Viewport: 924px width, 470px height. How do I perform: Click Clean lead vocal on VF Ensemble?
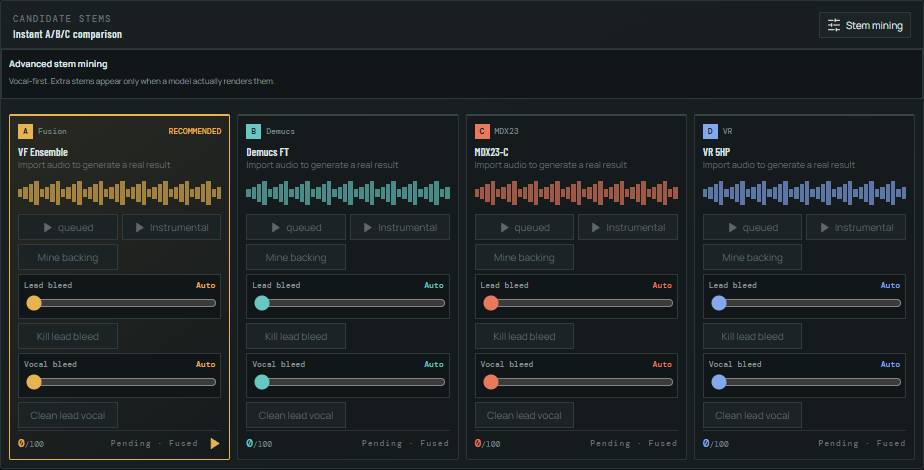coord(68,415)
